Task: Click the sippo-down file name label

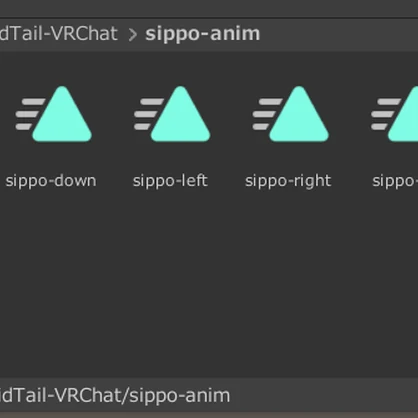Action: [51, 182]
